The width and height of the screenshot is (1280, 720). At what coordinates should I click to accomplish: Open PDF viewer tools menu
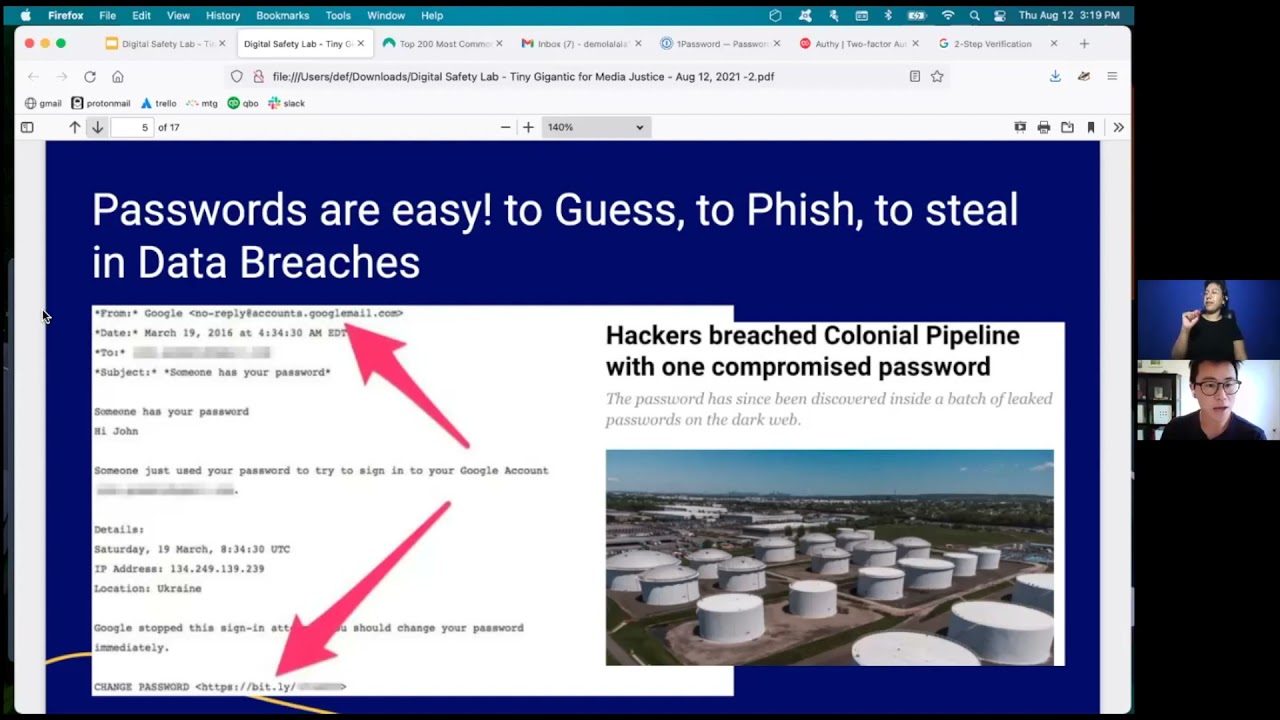[1118, 127]
